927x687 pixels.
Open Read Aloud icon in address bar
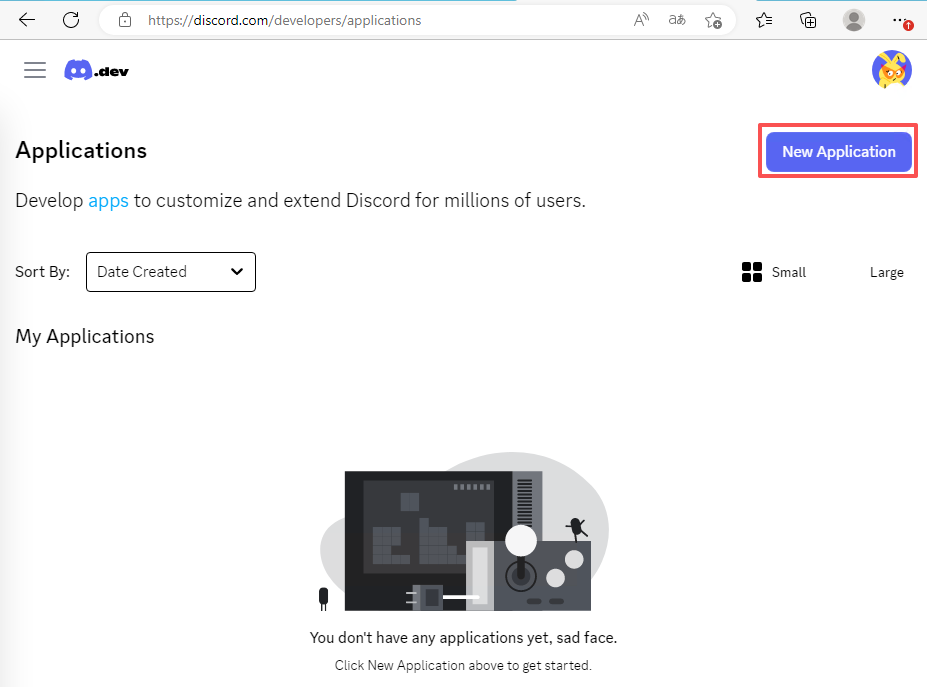641,20
